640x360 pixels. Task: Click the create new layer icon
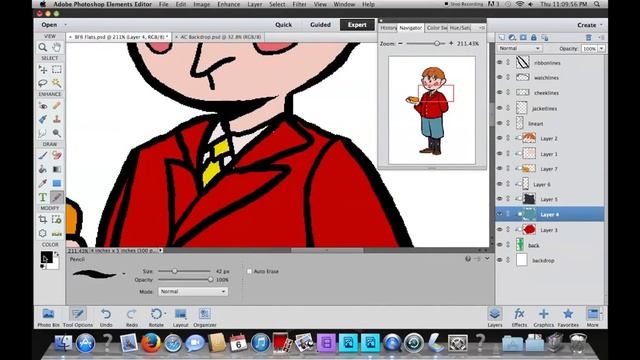502,37
